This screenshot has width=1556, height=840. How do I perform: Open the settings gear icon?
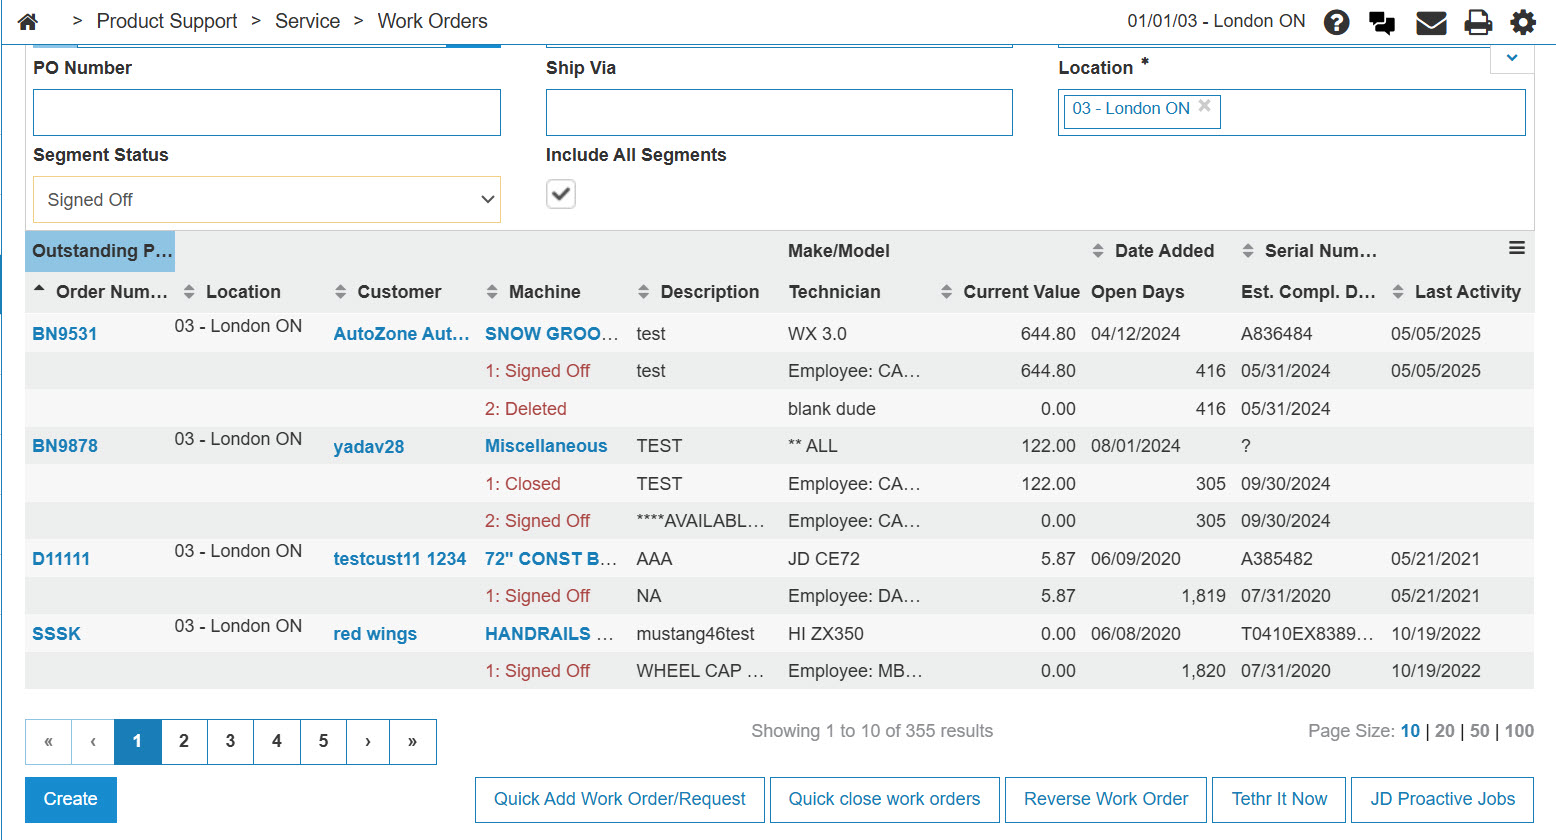click(x=1522, y=22)
